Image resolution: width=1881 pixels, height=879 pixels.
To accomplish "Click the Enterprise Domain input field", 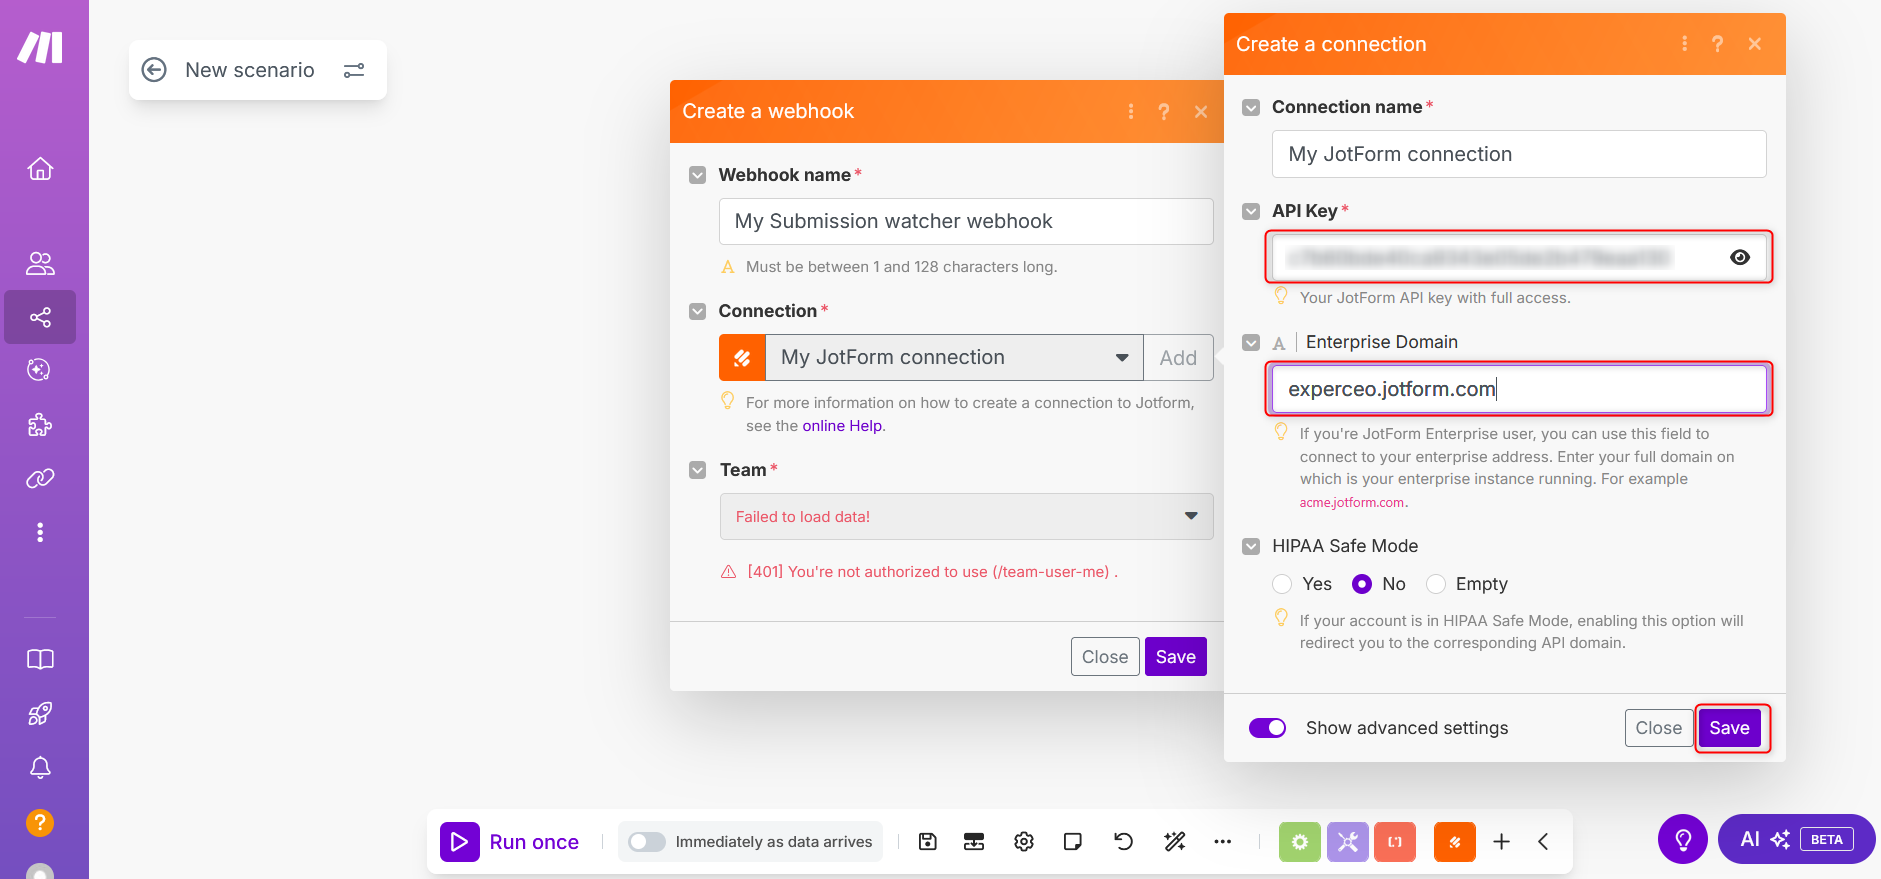I will [1519, 389].
